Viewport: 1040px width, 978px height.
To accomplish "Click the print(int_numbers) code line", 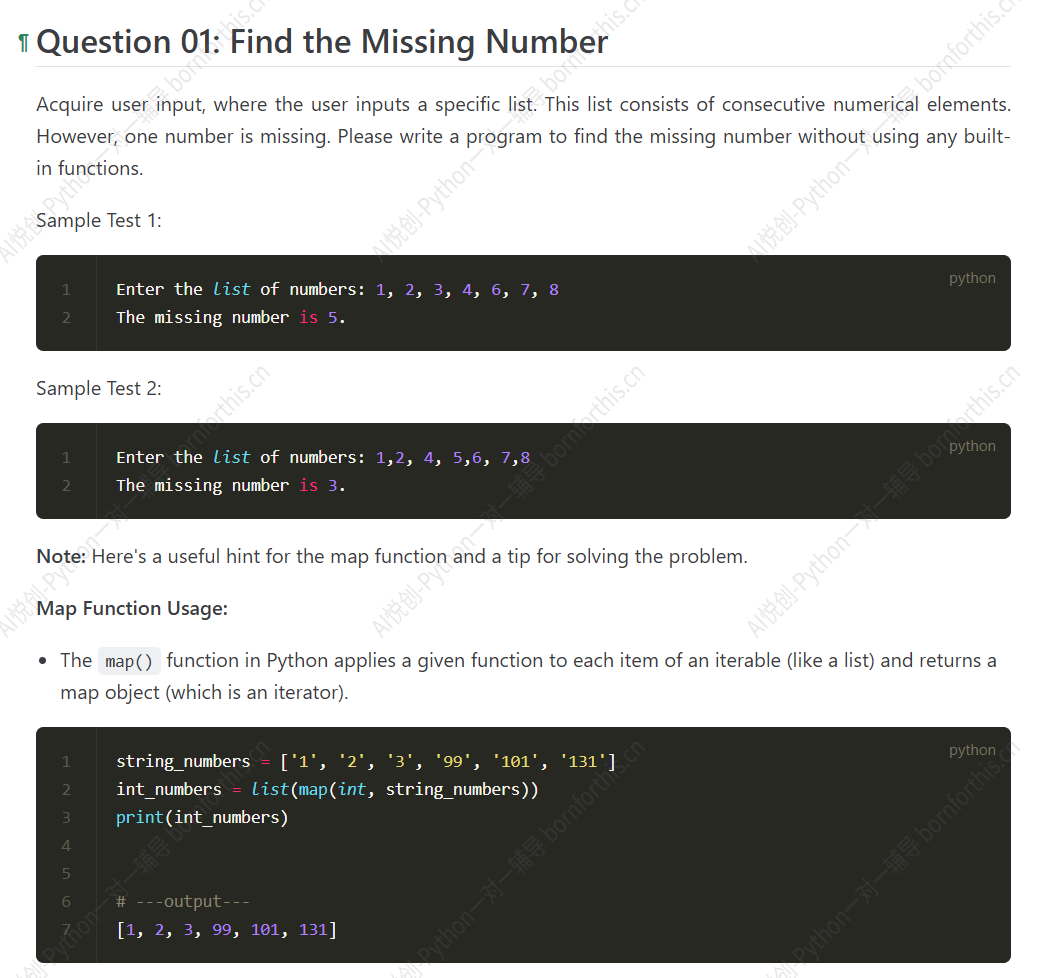I will (x=202, y=817).
